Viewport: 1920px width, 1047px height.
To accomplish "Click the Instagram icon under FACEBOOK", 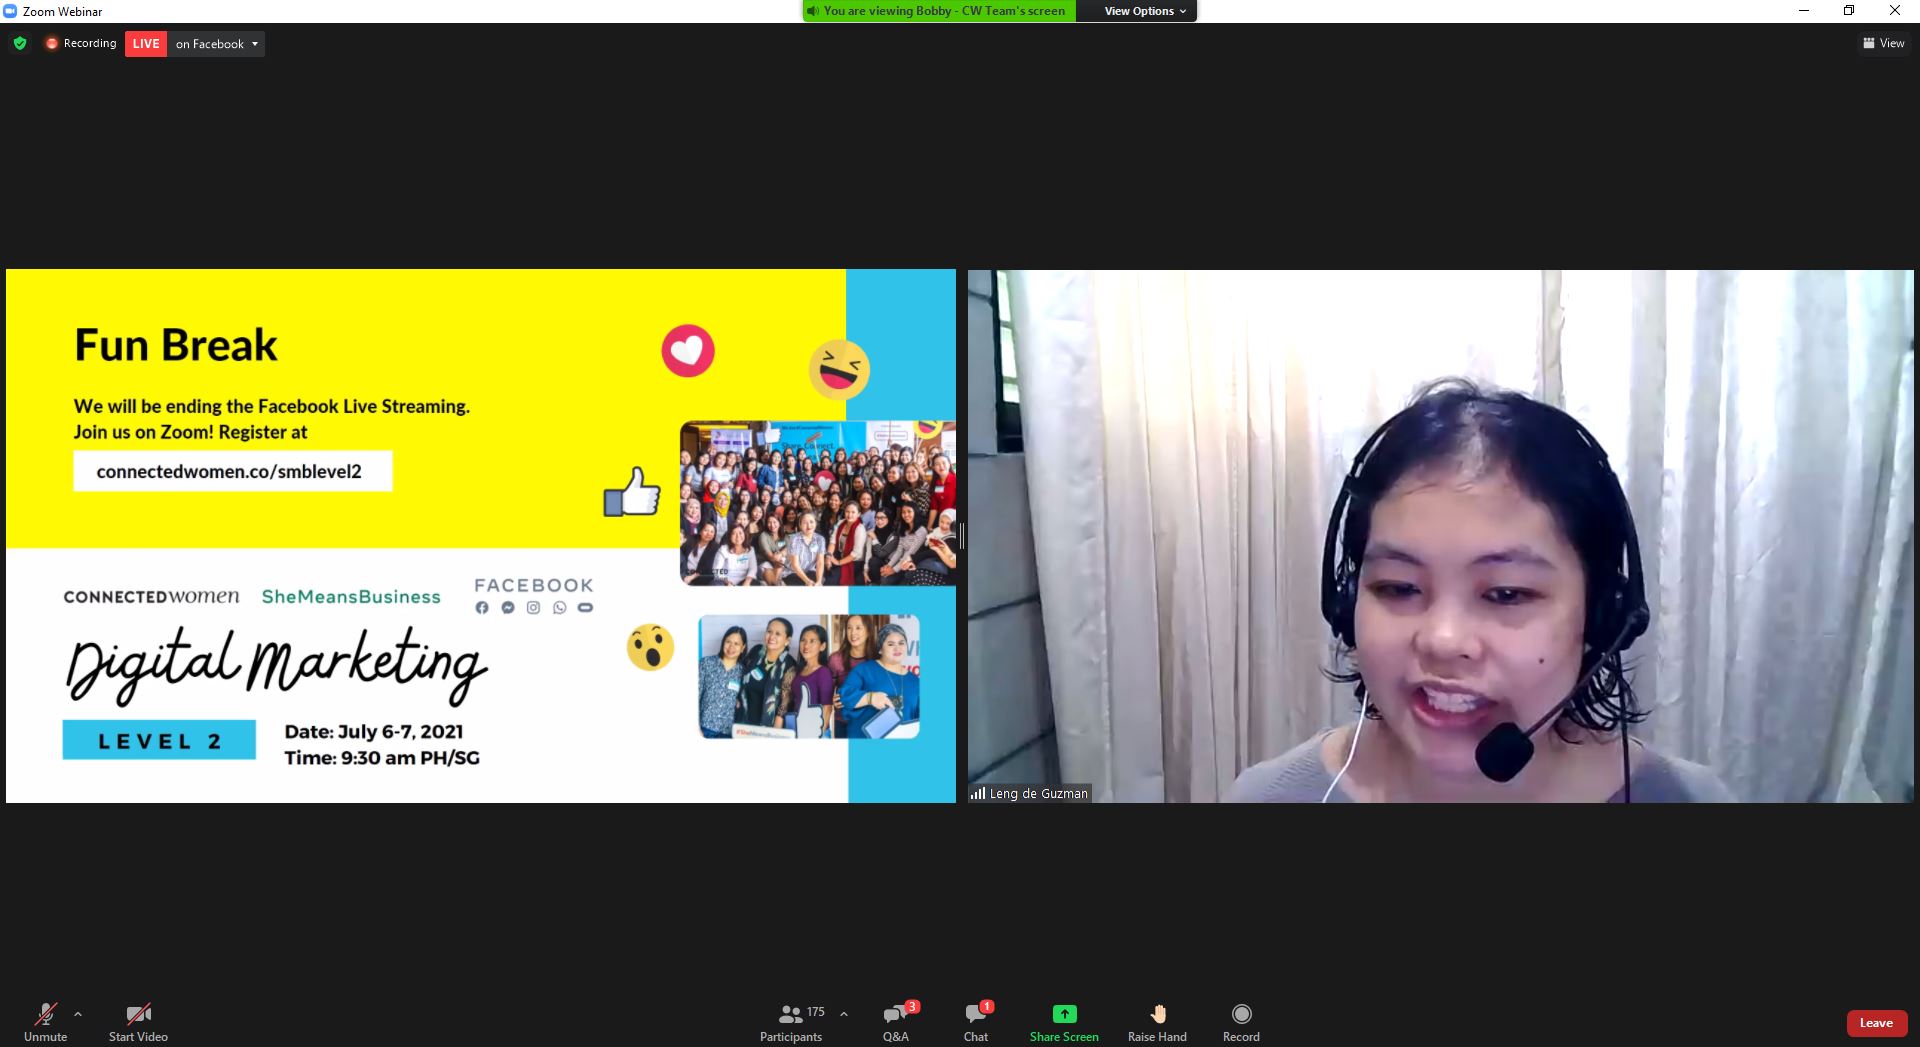I will 533,607.
